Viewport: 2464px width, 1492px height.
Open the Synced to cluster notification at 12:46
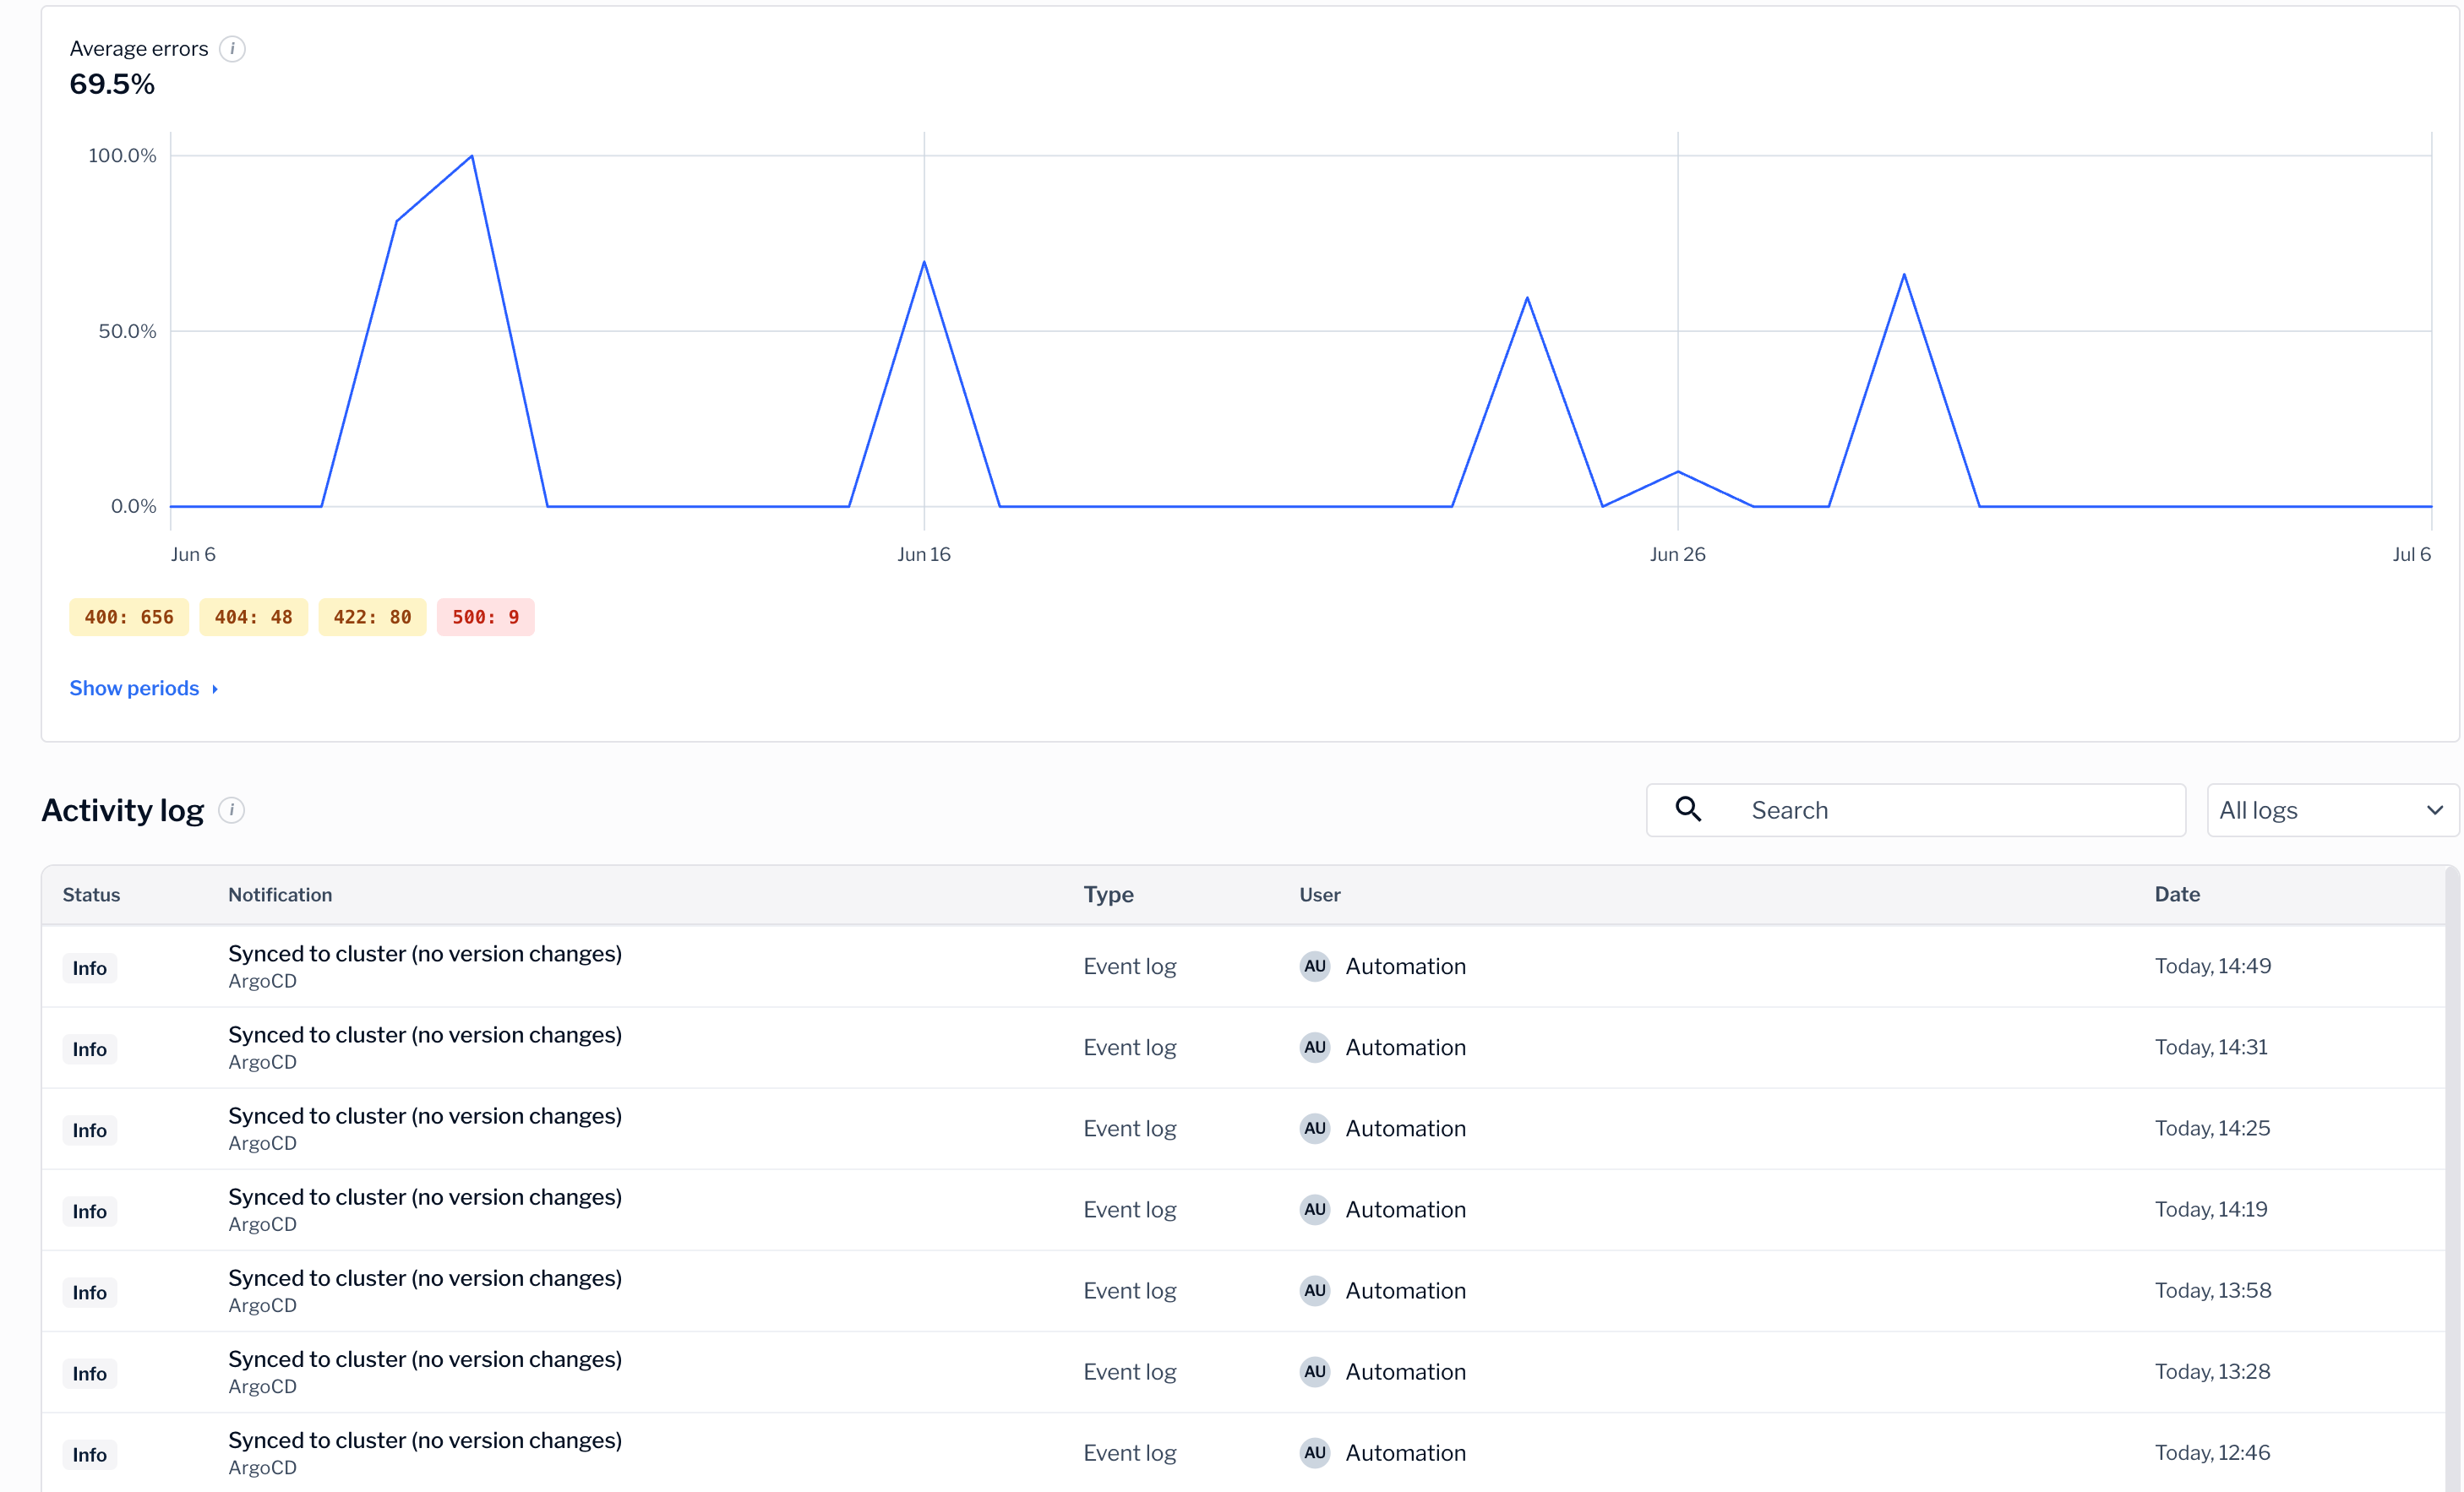point(425,1440)
